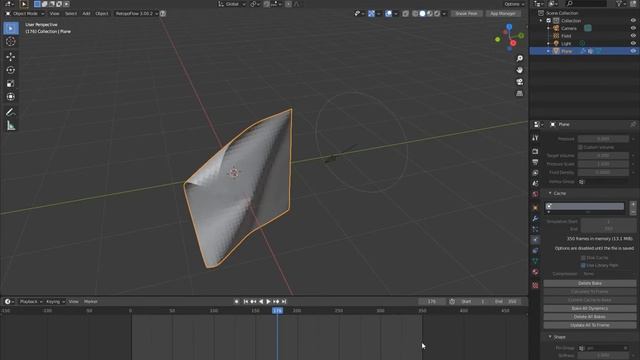Adjust the Pressure Scale value slider

(603, 164)
